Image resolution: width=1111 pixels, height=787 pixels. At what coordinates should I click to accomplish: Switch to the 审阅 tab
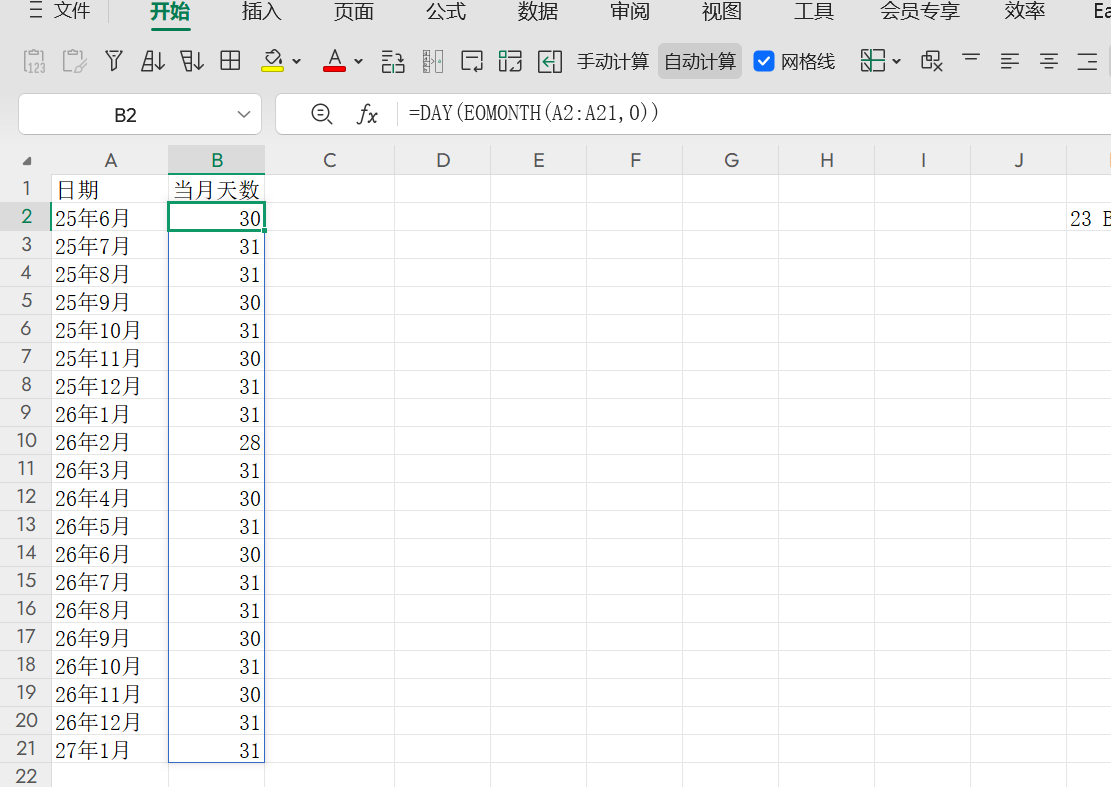tap(630, 11)
